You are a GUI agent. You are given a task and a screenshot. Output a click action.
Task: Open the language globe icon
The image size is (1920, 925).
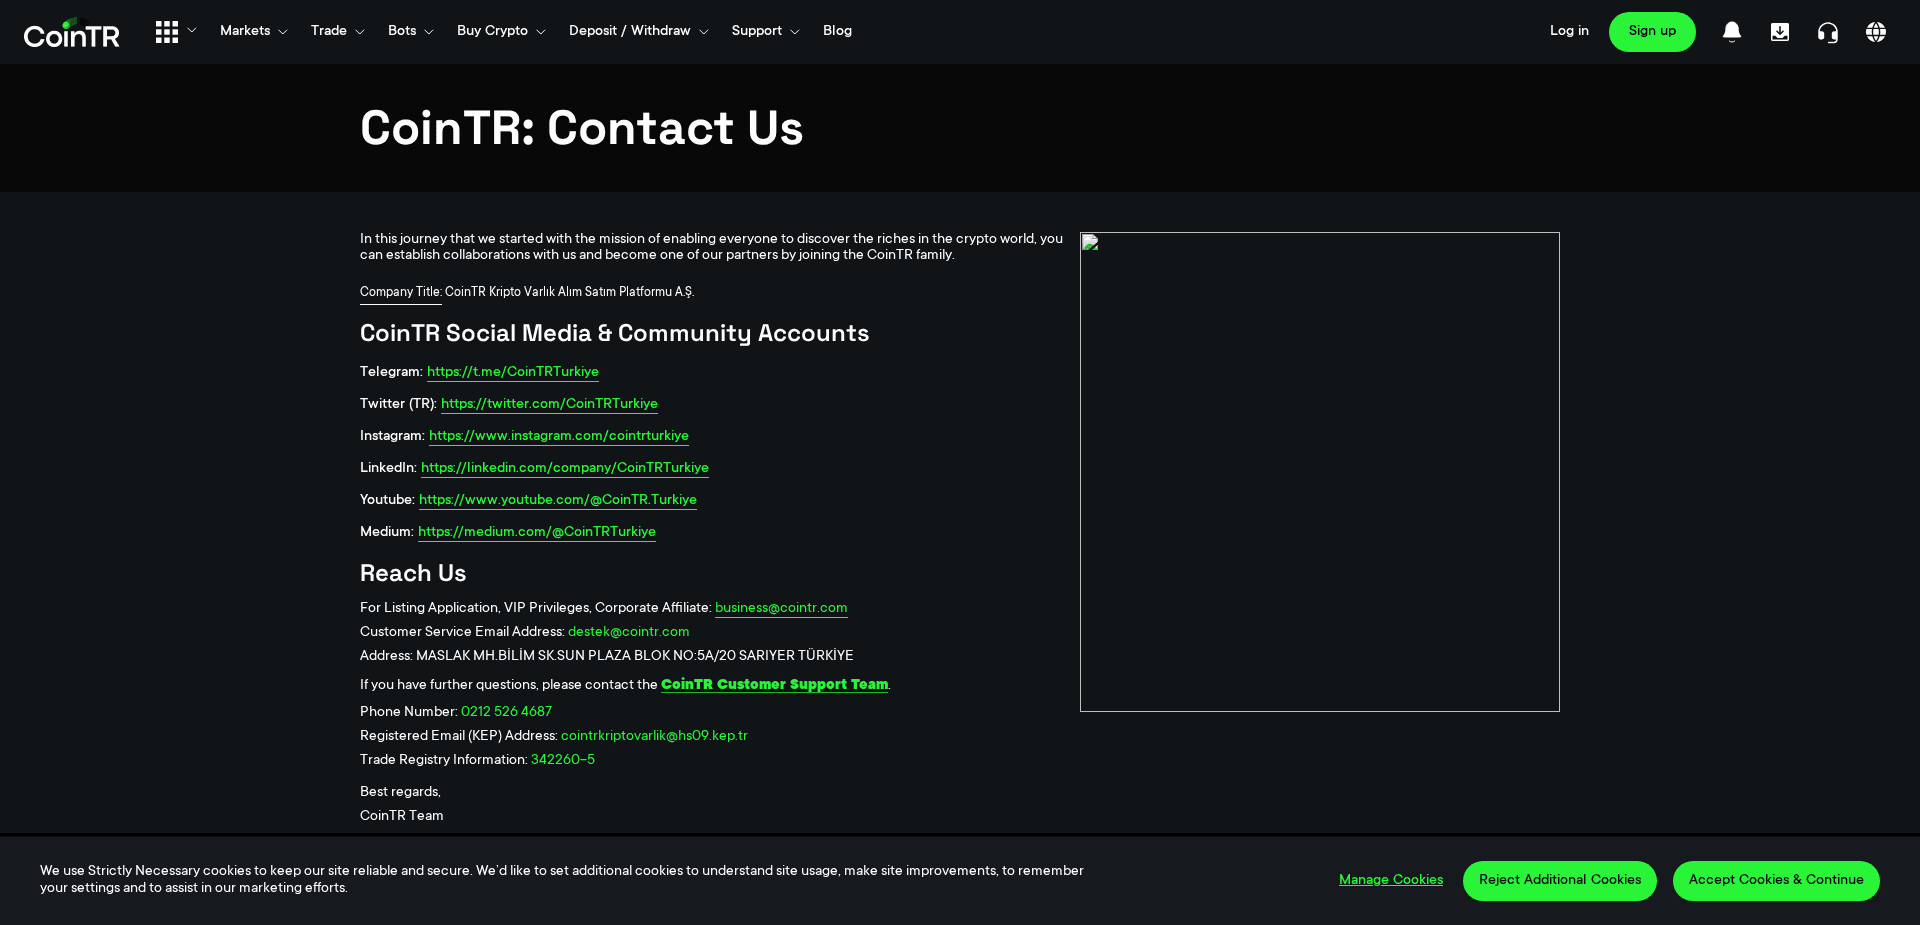(x=1875, y=31)
